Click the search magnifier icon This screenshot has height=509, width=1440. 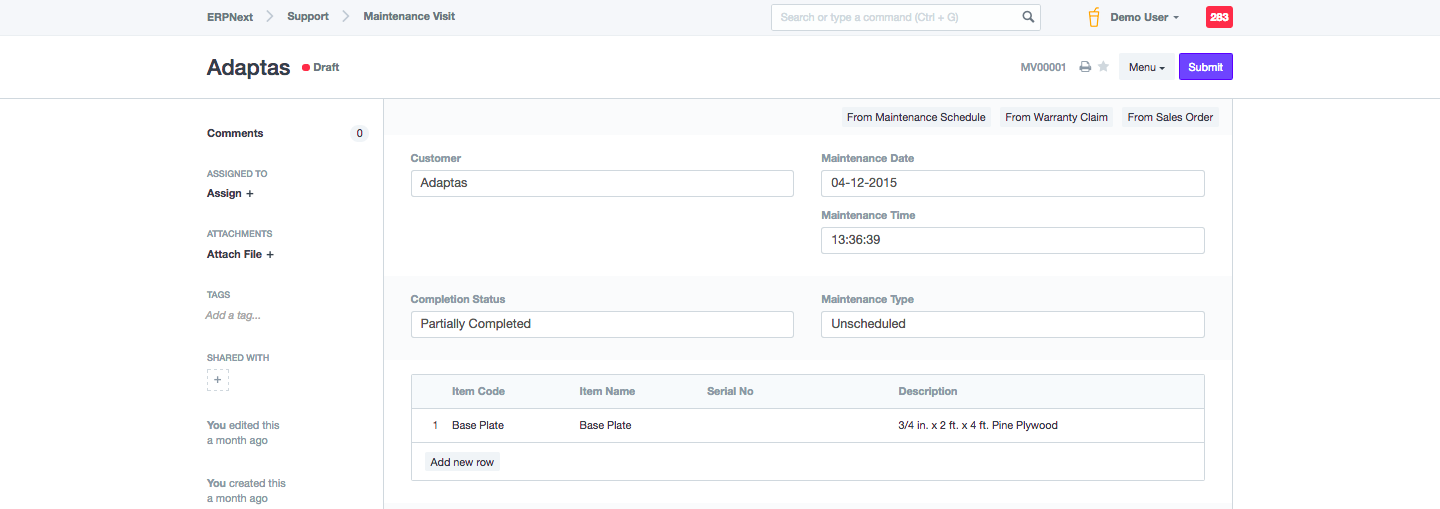(1028, 17)
